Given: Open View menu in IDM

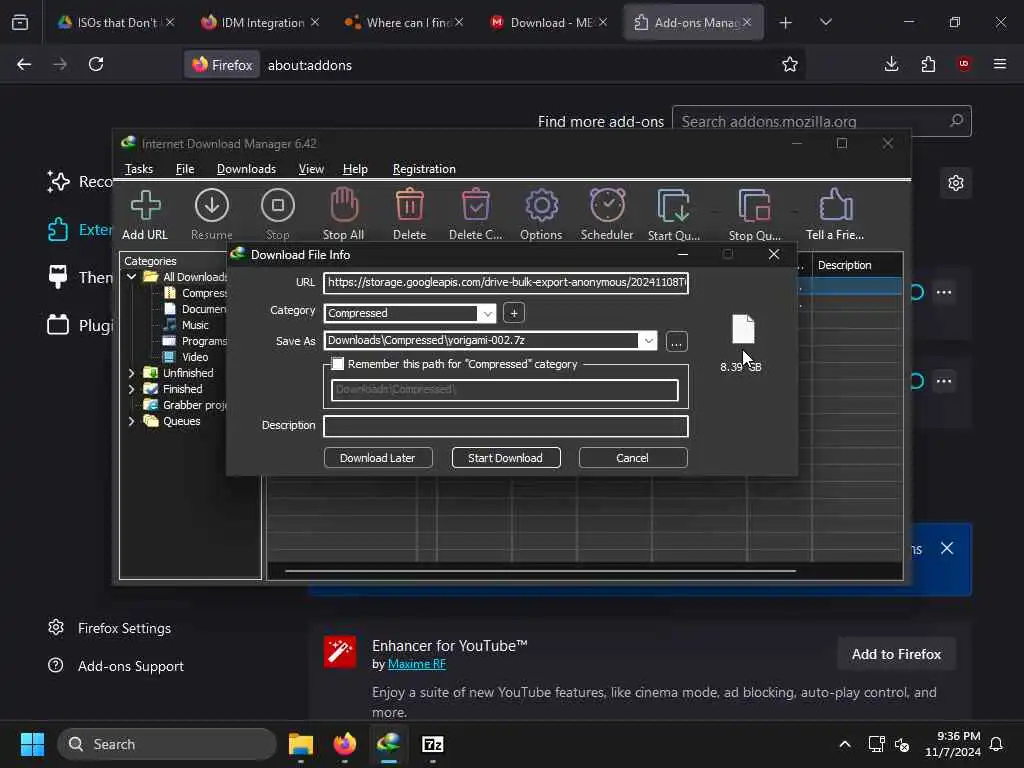Looking at the screenshot, I should click(x=311, y=169).
